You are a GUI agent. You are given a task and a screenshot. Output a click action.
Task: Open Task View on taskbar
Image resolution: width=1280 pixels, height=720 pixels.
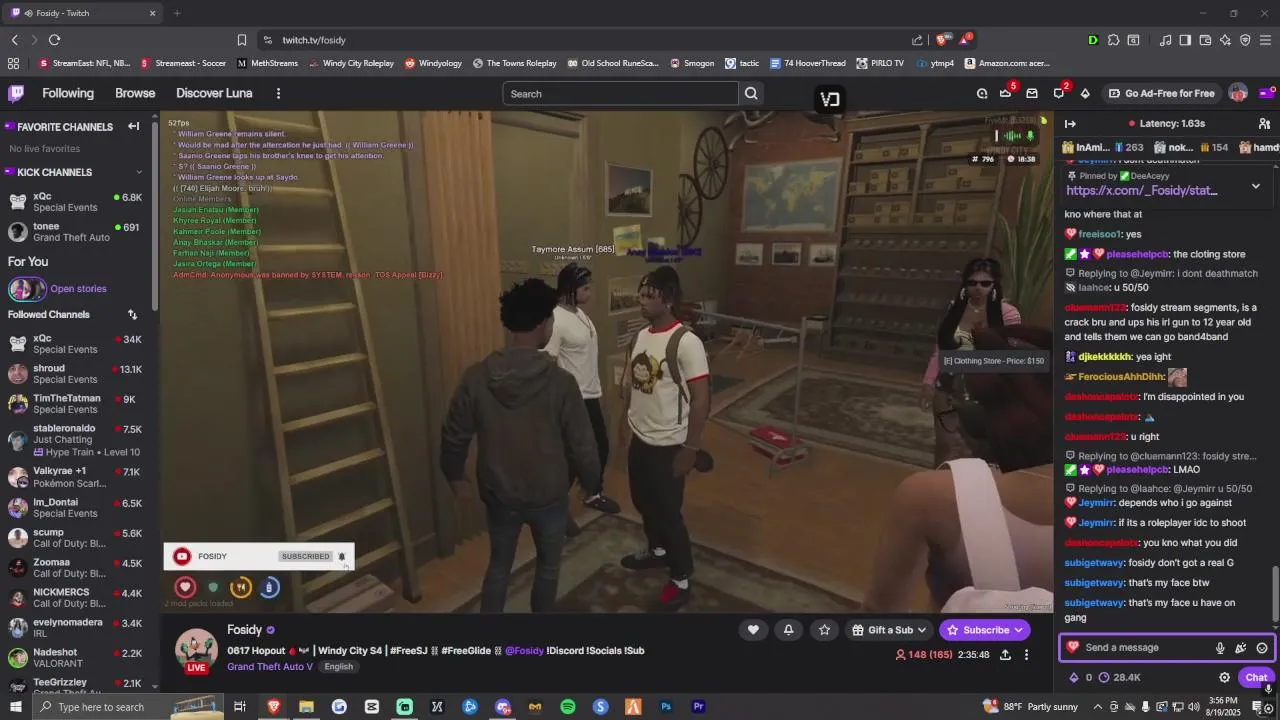pos(240,707)
